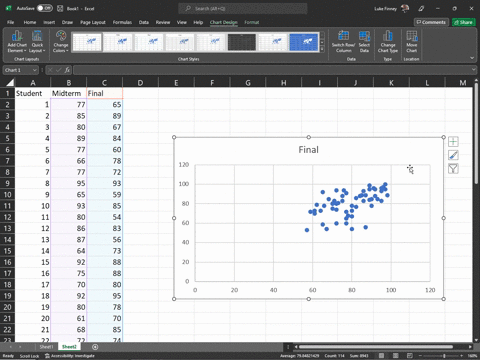Open the Name Box dropdown arrow
This screenshot has height=360, width=480.
click(34, 70)
